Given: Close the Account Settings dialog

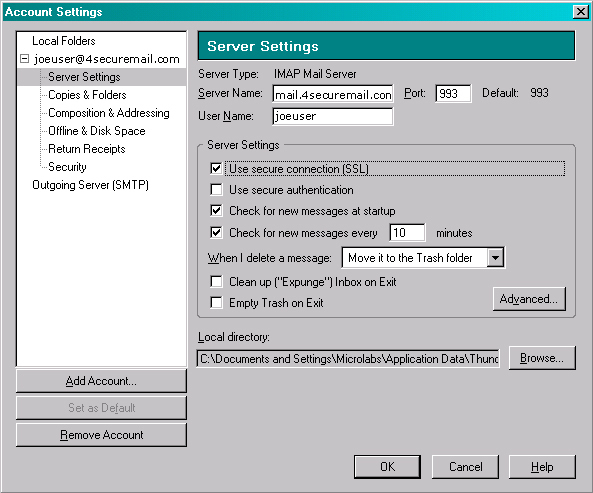Looking at the screenshot, I should pos(581,12).
